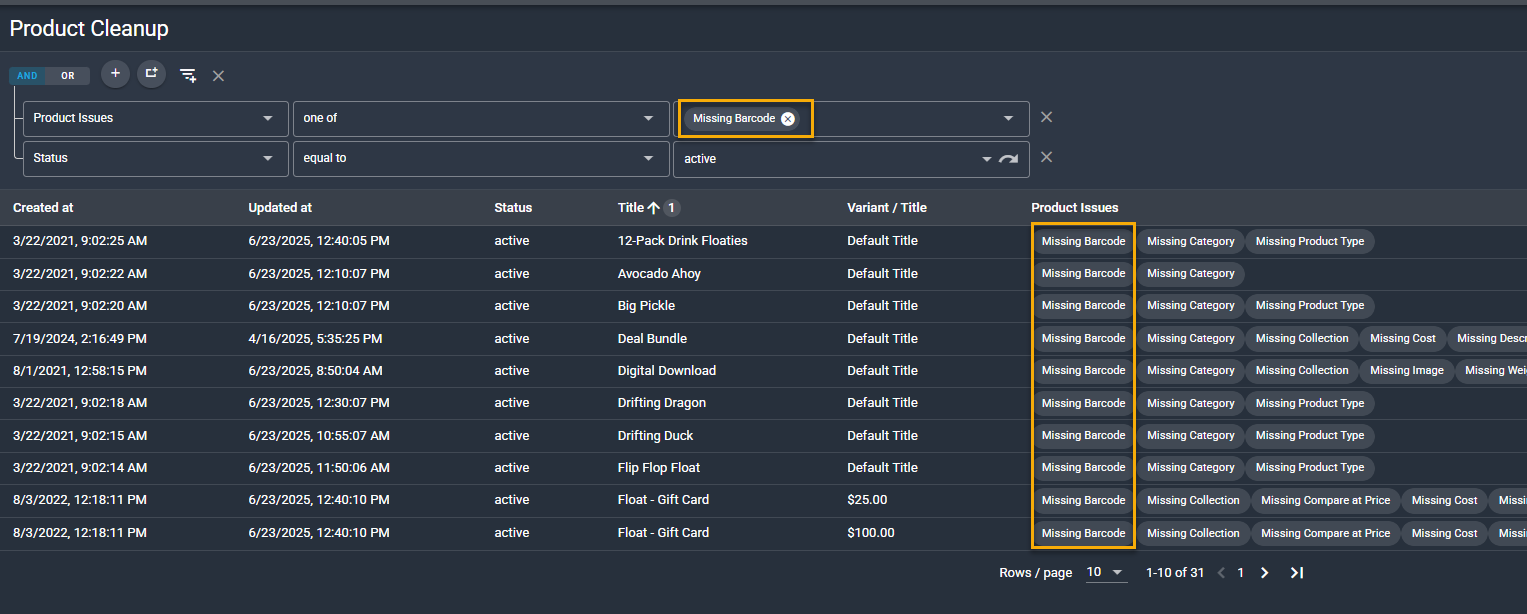Remove the Missing Barcode chip from the filter
This screenshot has width=1527, height=614.
(788, 118)
